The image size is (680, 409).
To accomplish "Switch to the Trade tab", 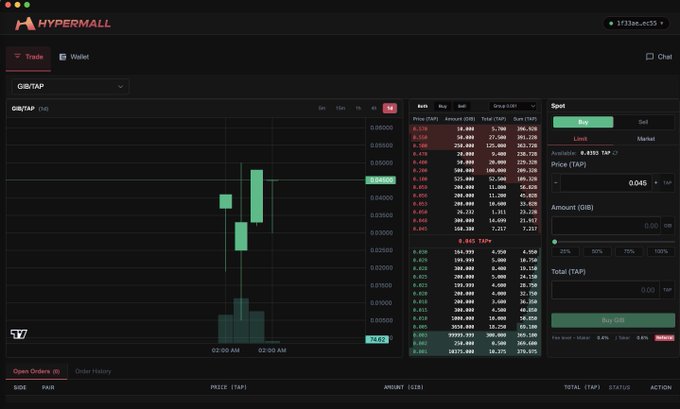I will 29,57.
